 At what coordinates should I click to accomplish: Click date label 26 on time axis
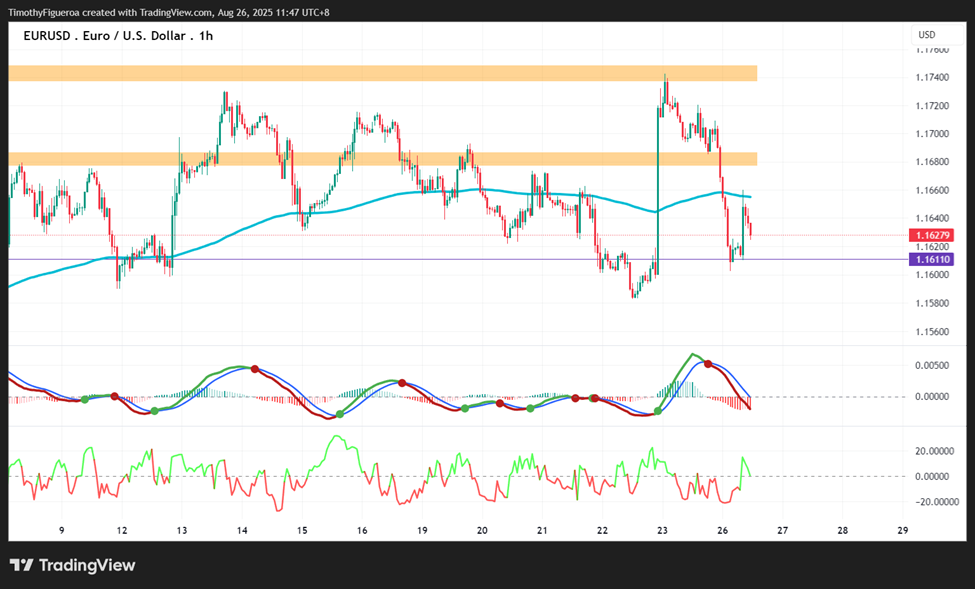[x=723, y=531]
